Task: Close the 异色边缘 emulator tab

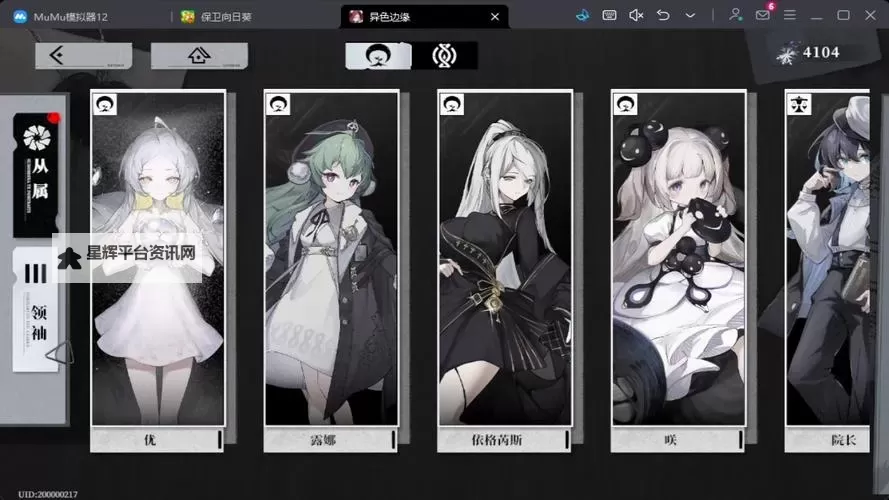Action: (x=495, y=16)
